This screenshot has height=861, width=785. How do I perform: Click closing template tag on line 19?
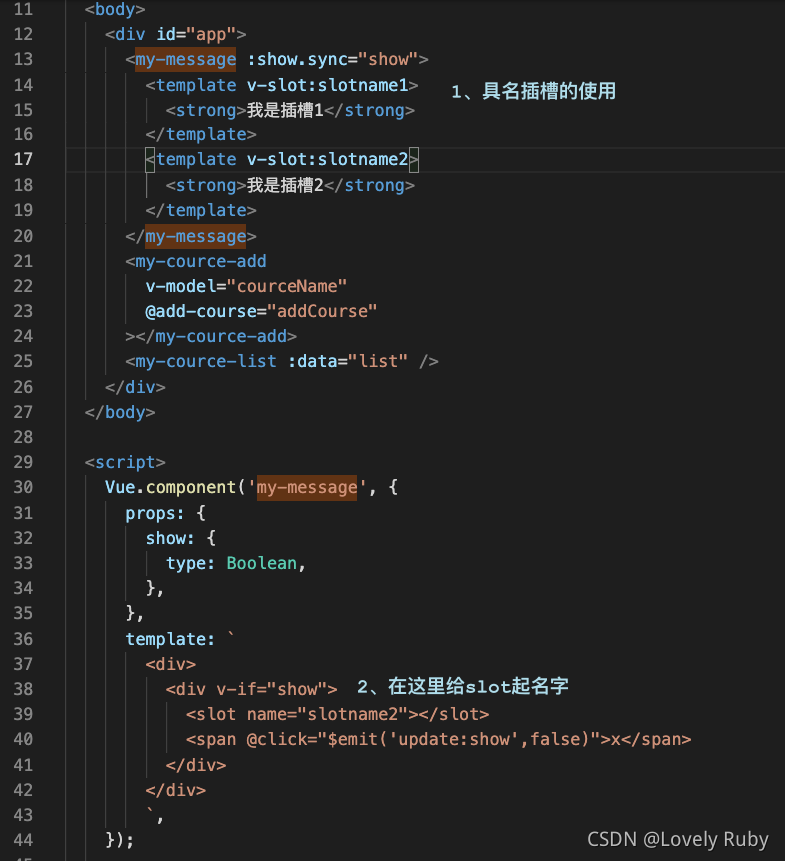[201, 210]
